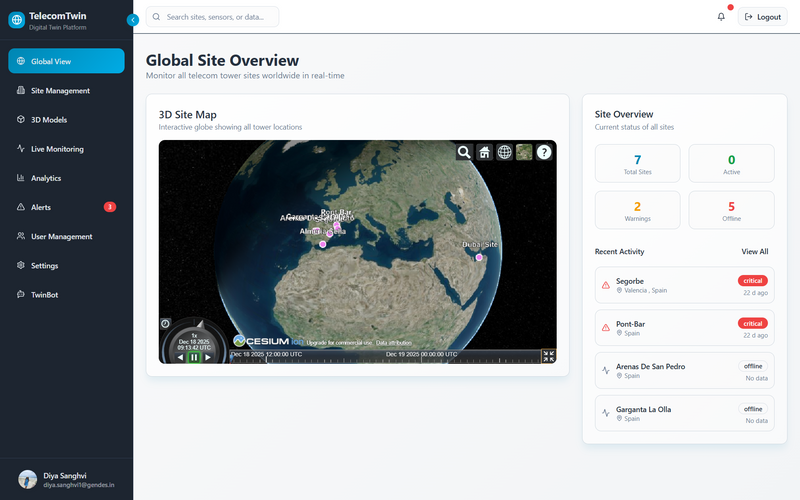Select the Dubai Site marker on globe
The width and height of the screenshot is (800, 500).
point(479,258)
